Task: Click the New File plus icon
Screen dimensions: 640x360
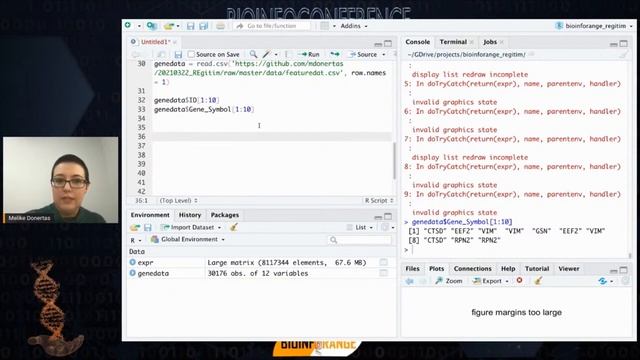Action: pos(128,25)
